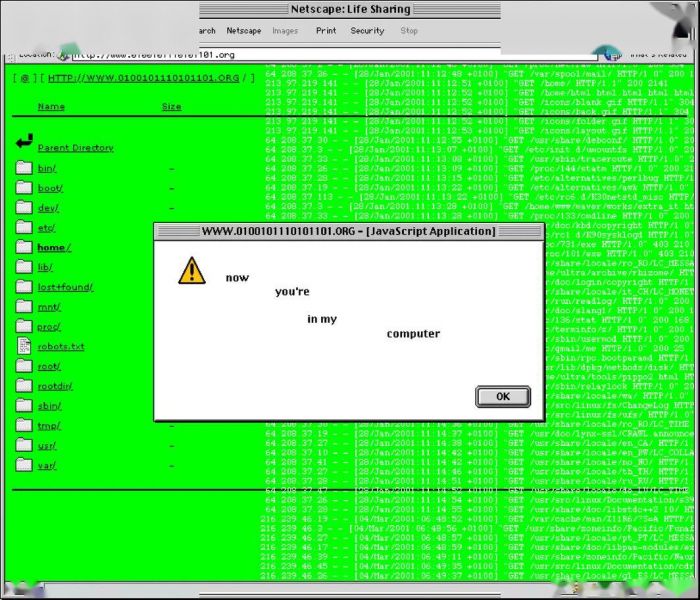Open the etc/ folder icon
Viewport: 700px width, 600px height.
click(x=24, y=227)
